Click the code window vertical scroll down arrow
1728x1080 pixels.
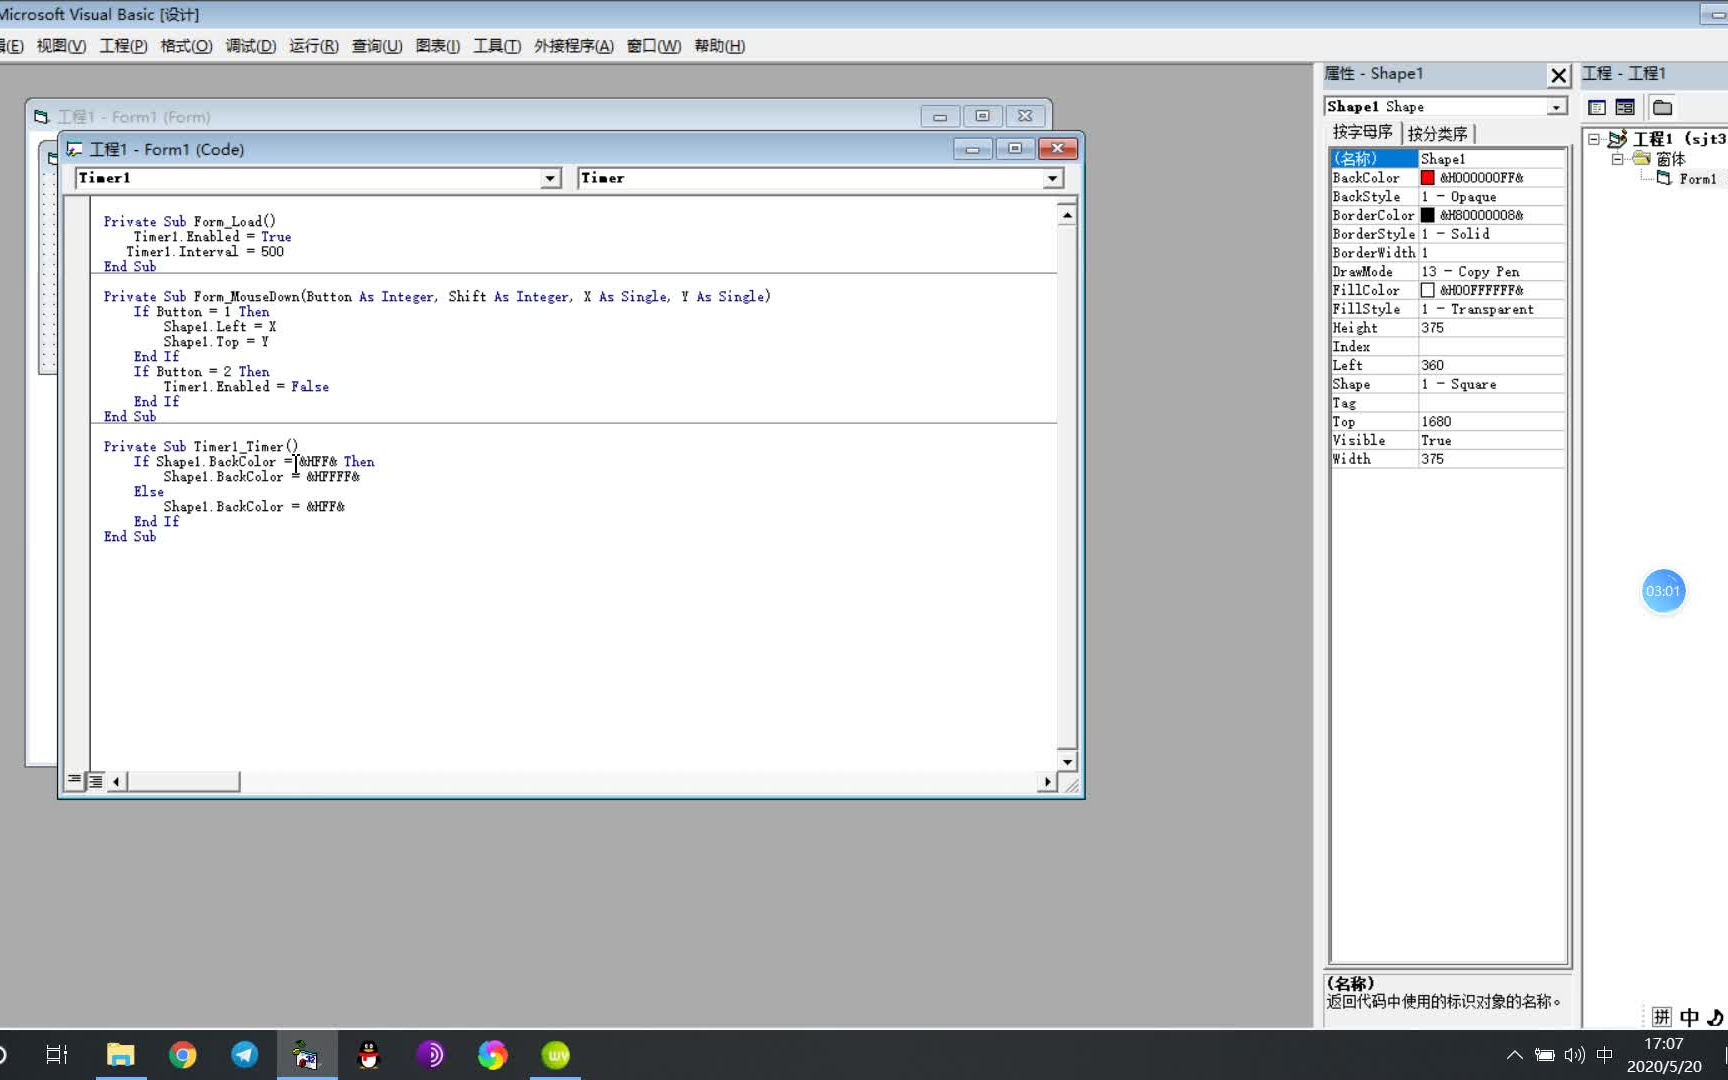1067,761
